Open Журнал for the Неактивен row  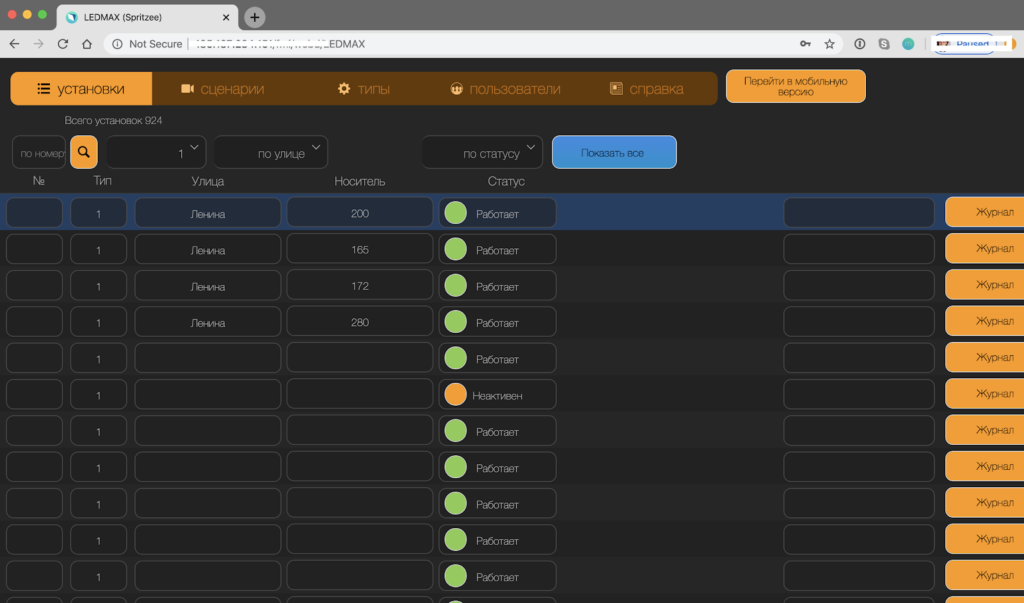985,393
